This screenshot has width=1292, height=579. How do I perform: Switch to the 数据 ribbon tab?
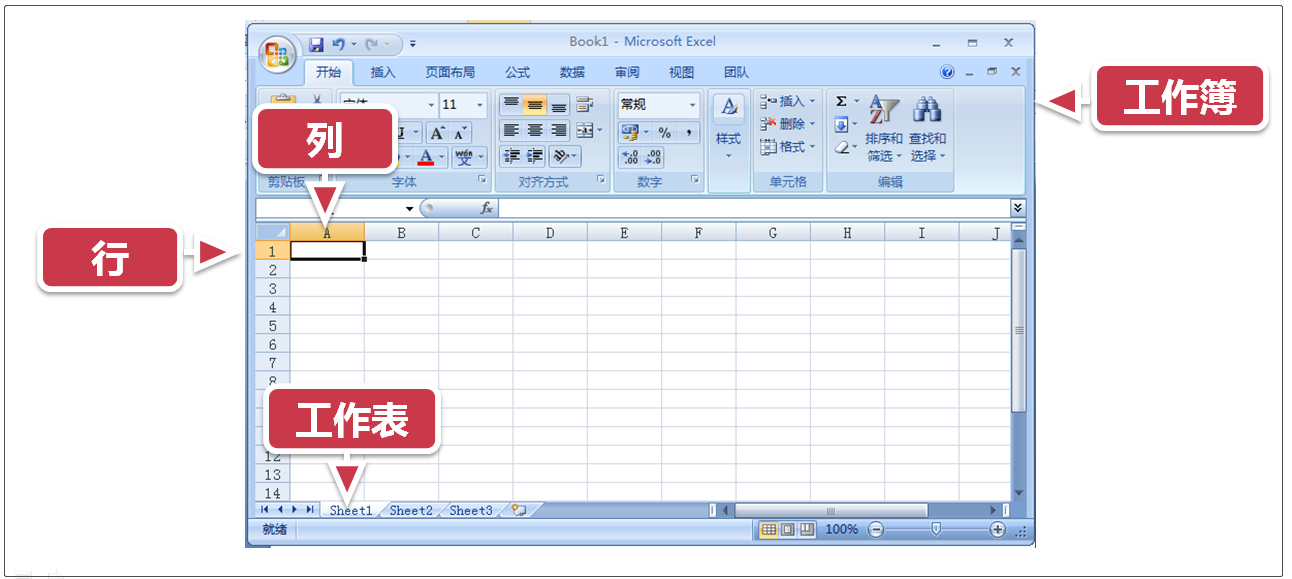(x=572, y=72)
